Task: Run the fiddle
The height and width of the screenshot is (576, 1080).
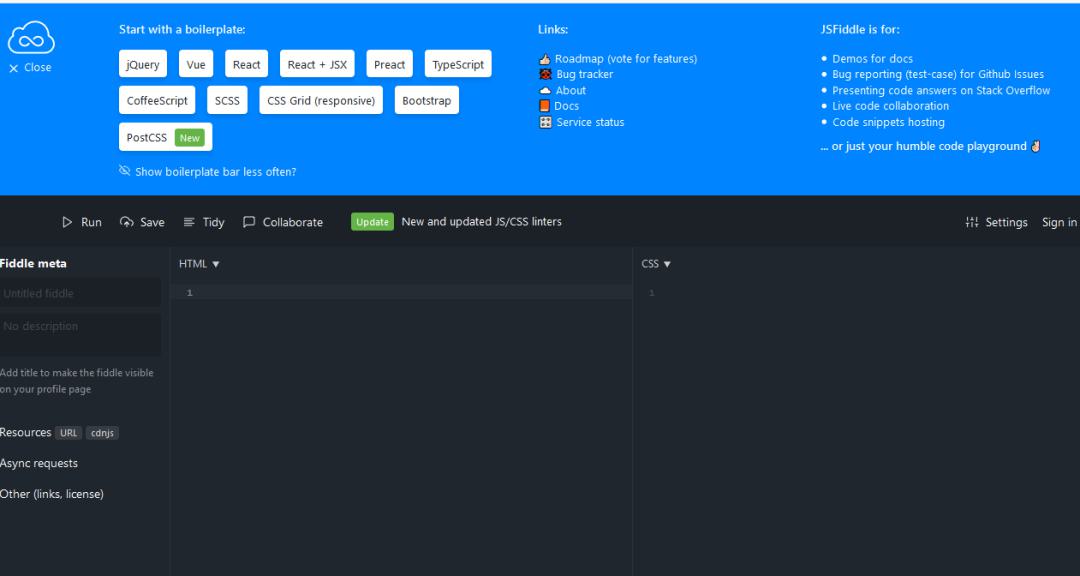Action: tap(82, 222)
